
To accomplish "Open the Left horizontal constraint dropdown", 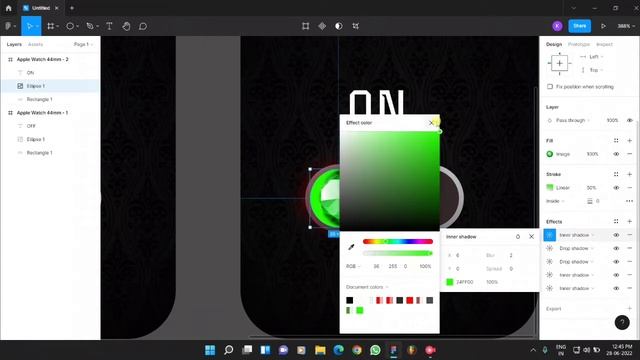I will tap(596, 57).
